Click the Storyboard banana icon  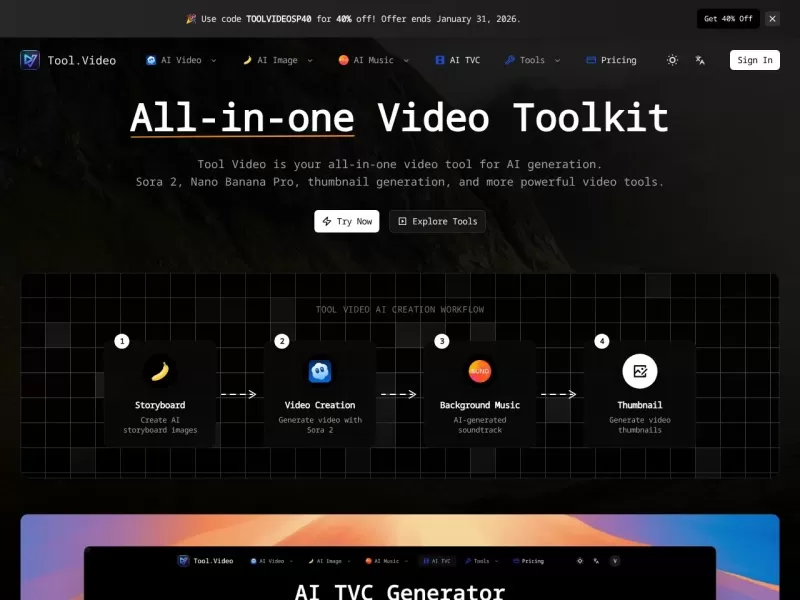(x=160, y=371)
